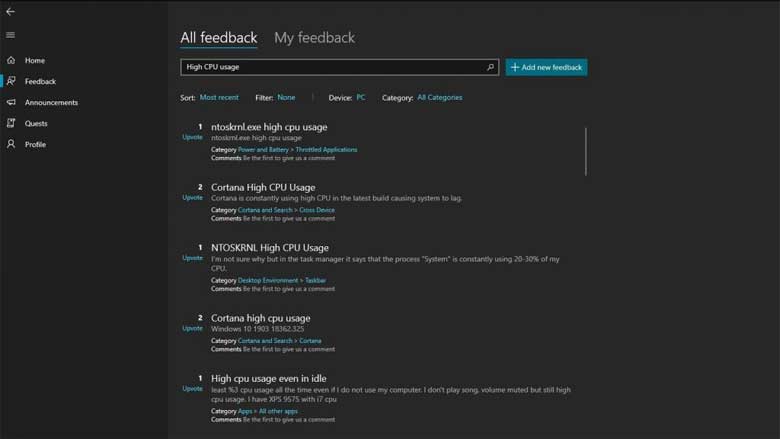Open the Filter 'None' dropdown
Image resolution: width=780 pixels, height=439 pixels.
286,98
